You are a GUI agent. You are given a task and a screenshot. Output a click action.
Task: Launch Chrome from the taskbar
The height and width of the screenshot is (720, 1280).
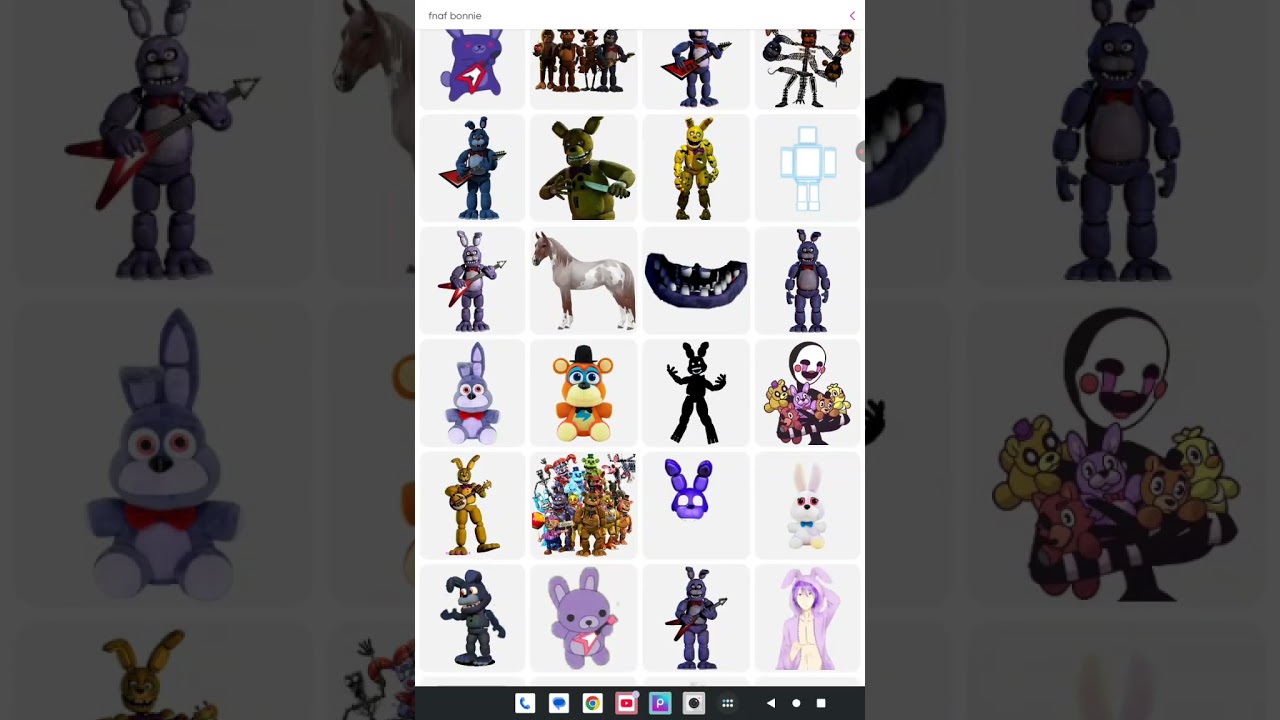[593, 703]
